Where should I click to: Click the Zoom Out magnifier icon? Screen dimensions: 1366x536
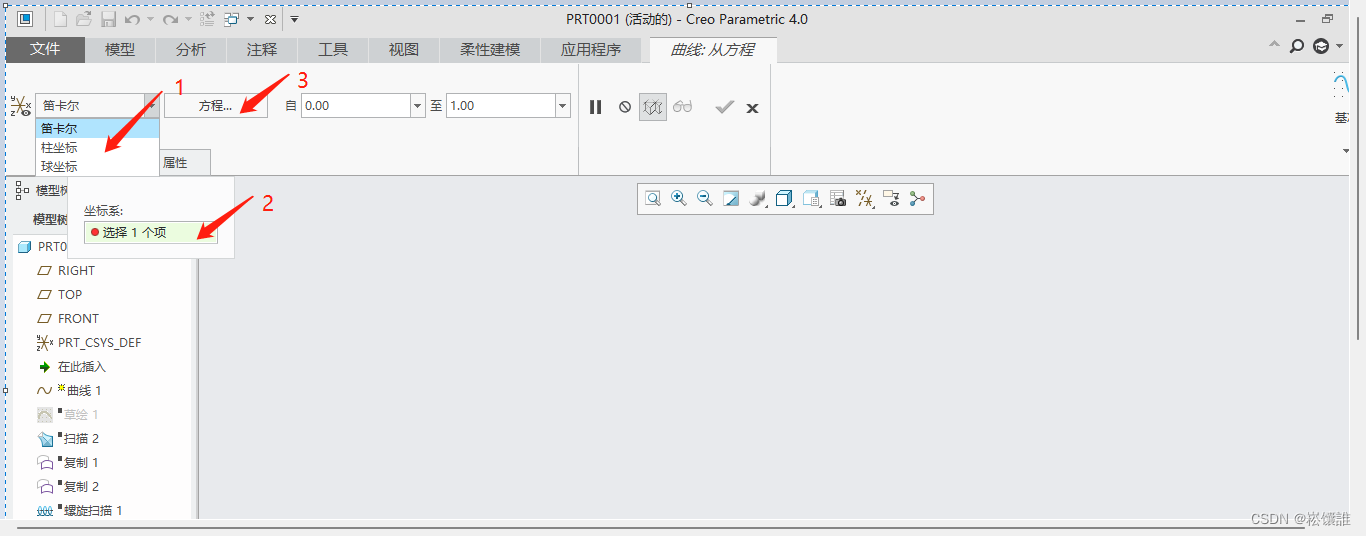(705, 199)
